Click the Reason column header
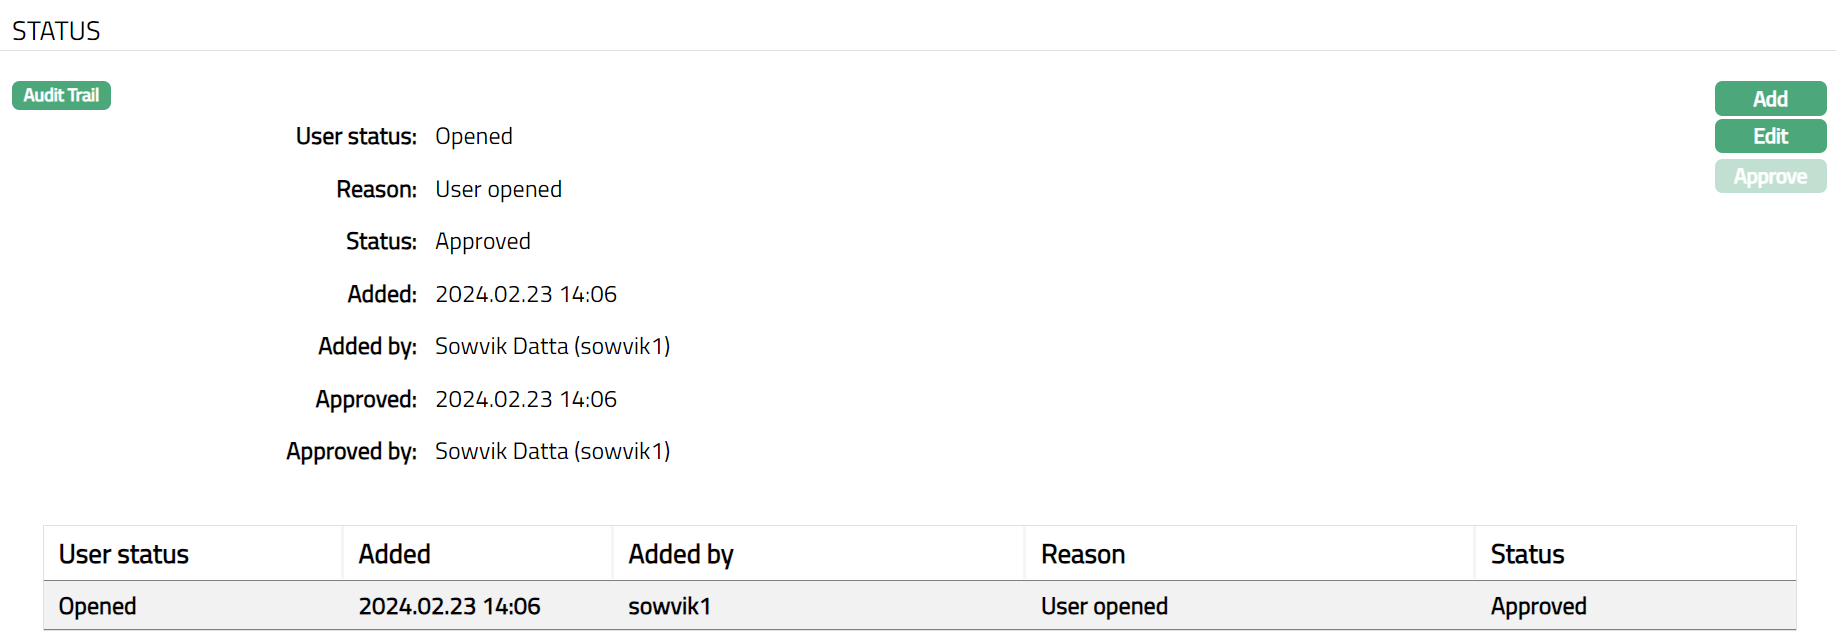This screenshot has height=640, width=1836. click(x=1083, y=554)
